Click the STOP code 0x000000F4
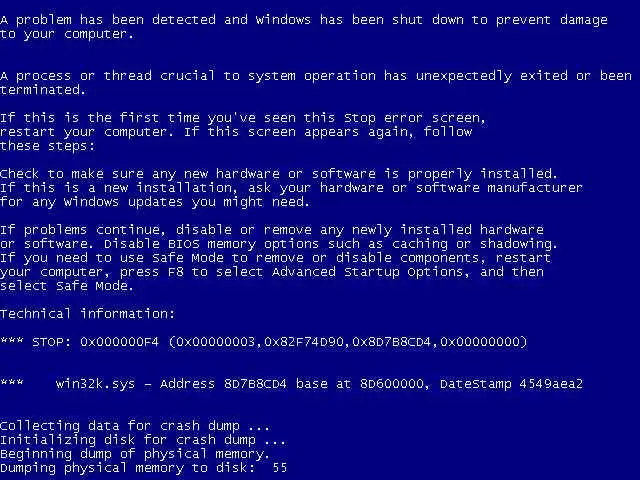This screenshot has width=640, height=480. pyautogui.click(x=119, y=342)
